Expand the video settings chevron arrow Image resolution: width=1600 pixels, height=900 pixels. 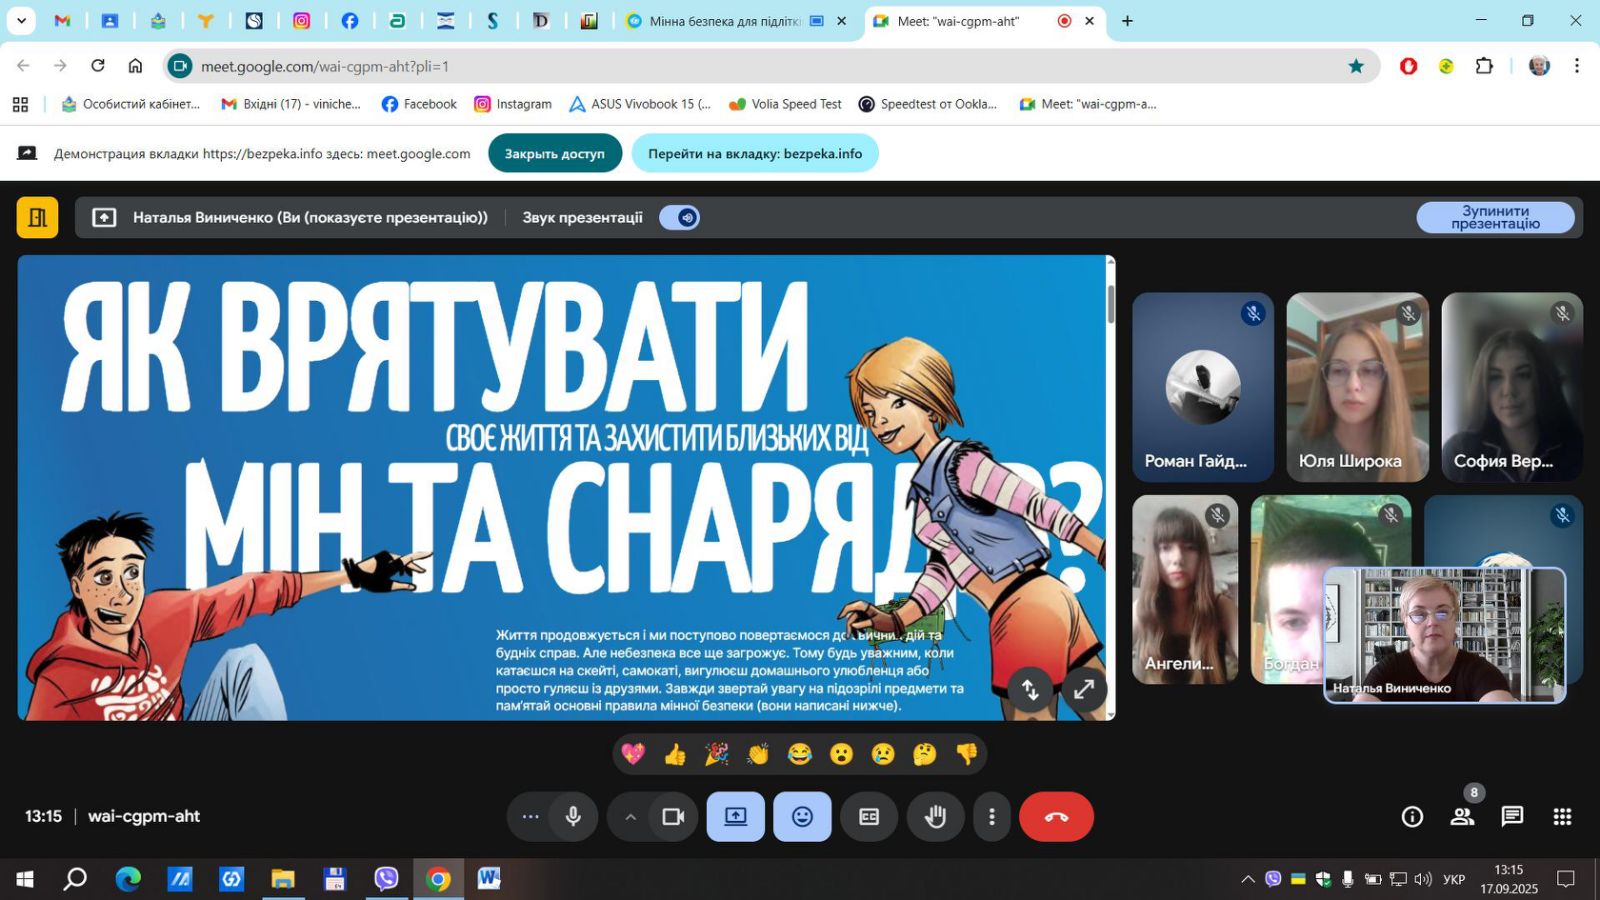click(630, 817)
